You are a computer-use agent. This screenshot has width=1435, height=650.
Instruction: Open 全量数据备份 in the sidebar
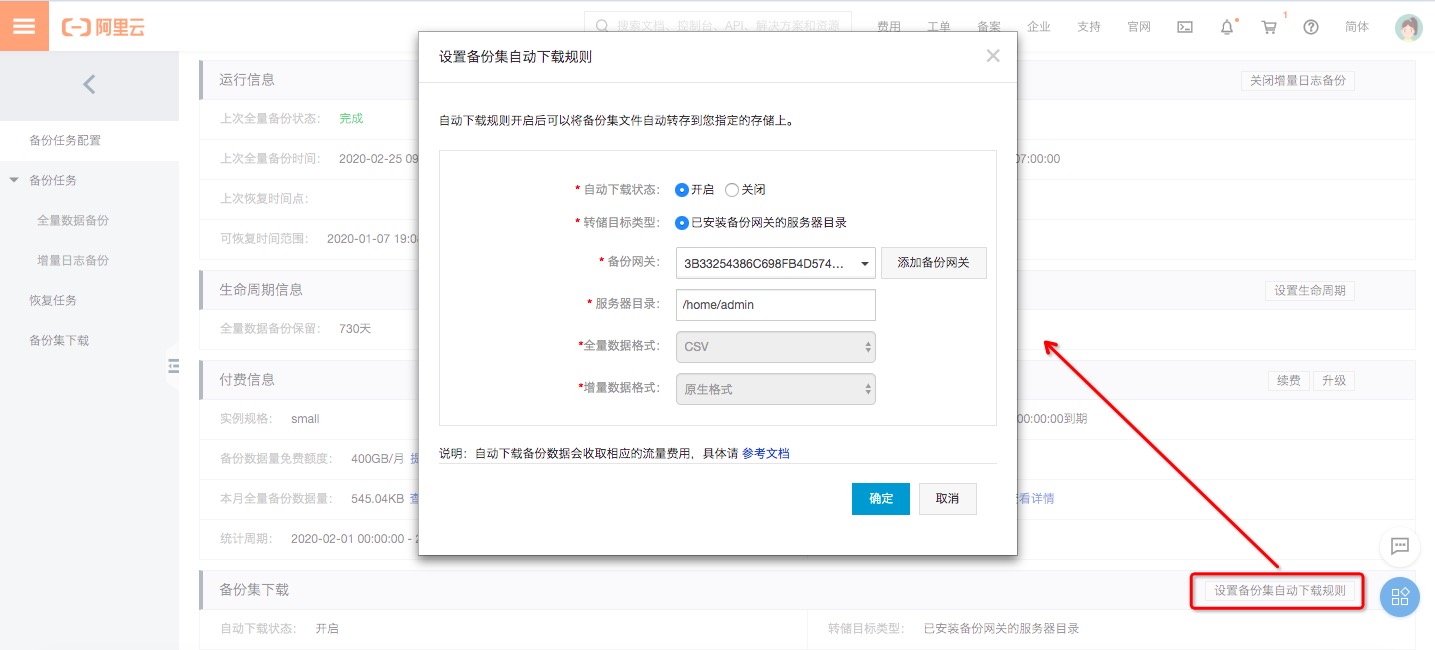tap(73, 220)
